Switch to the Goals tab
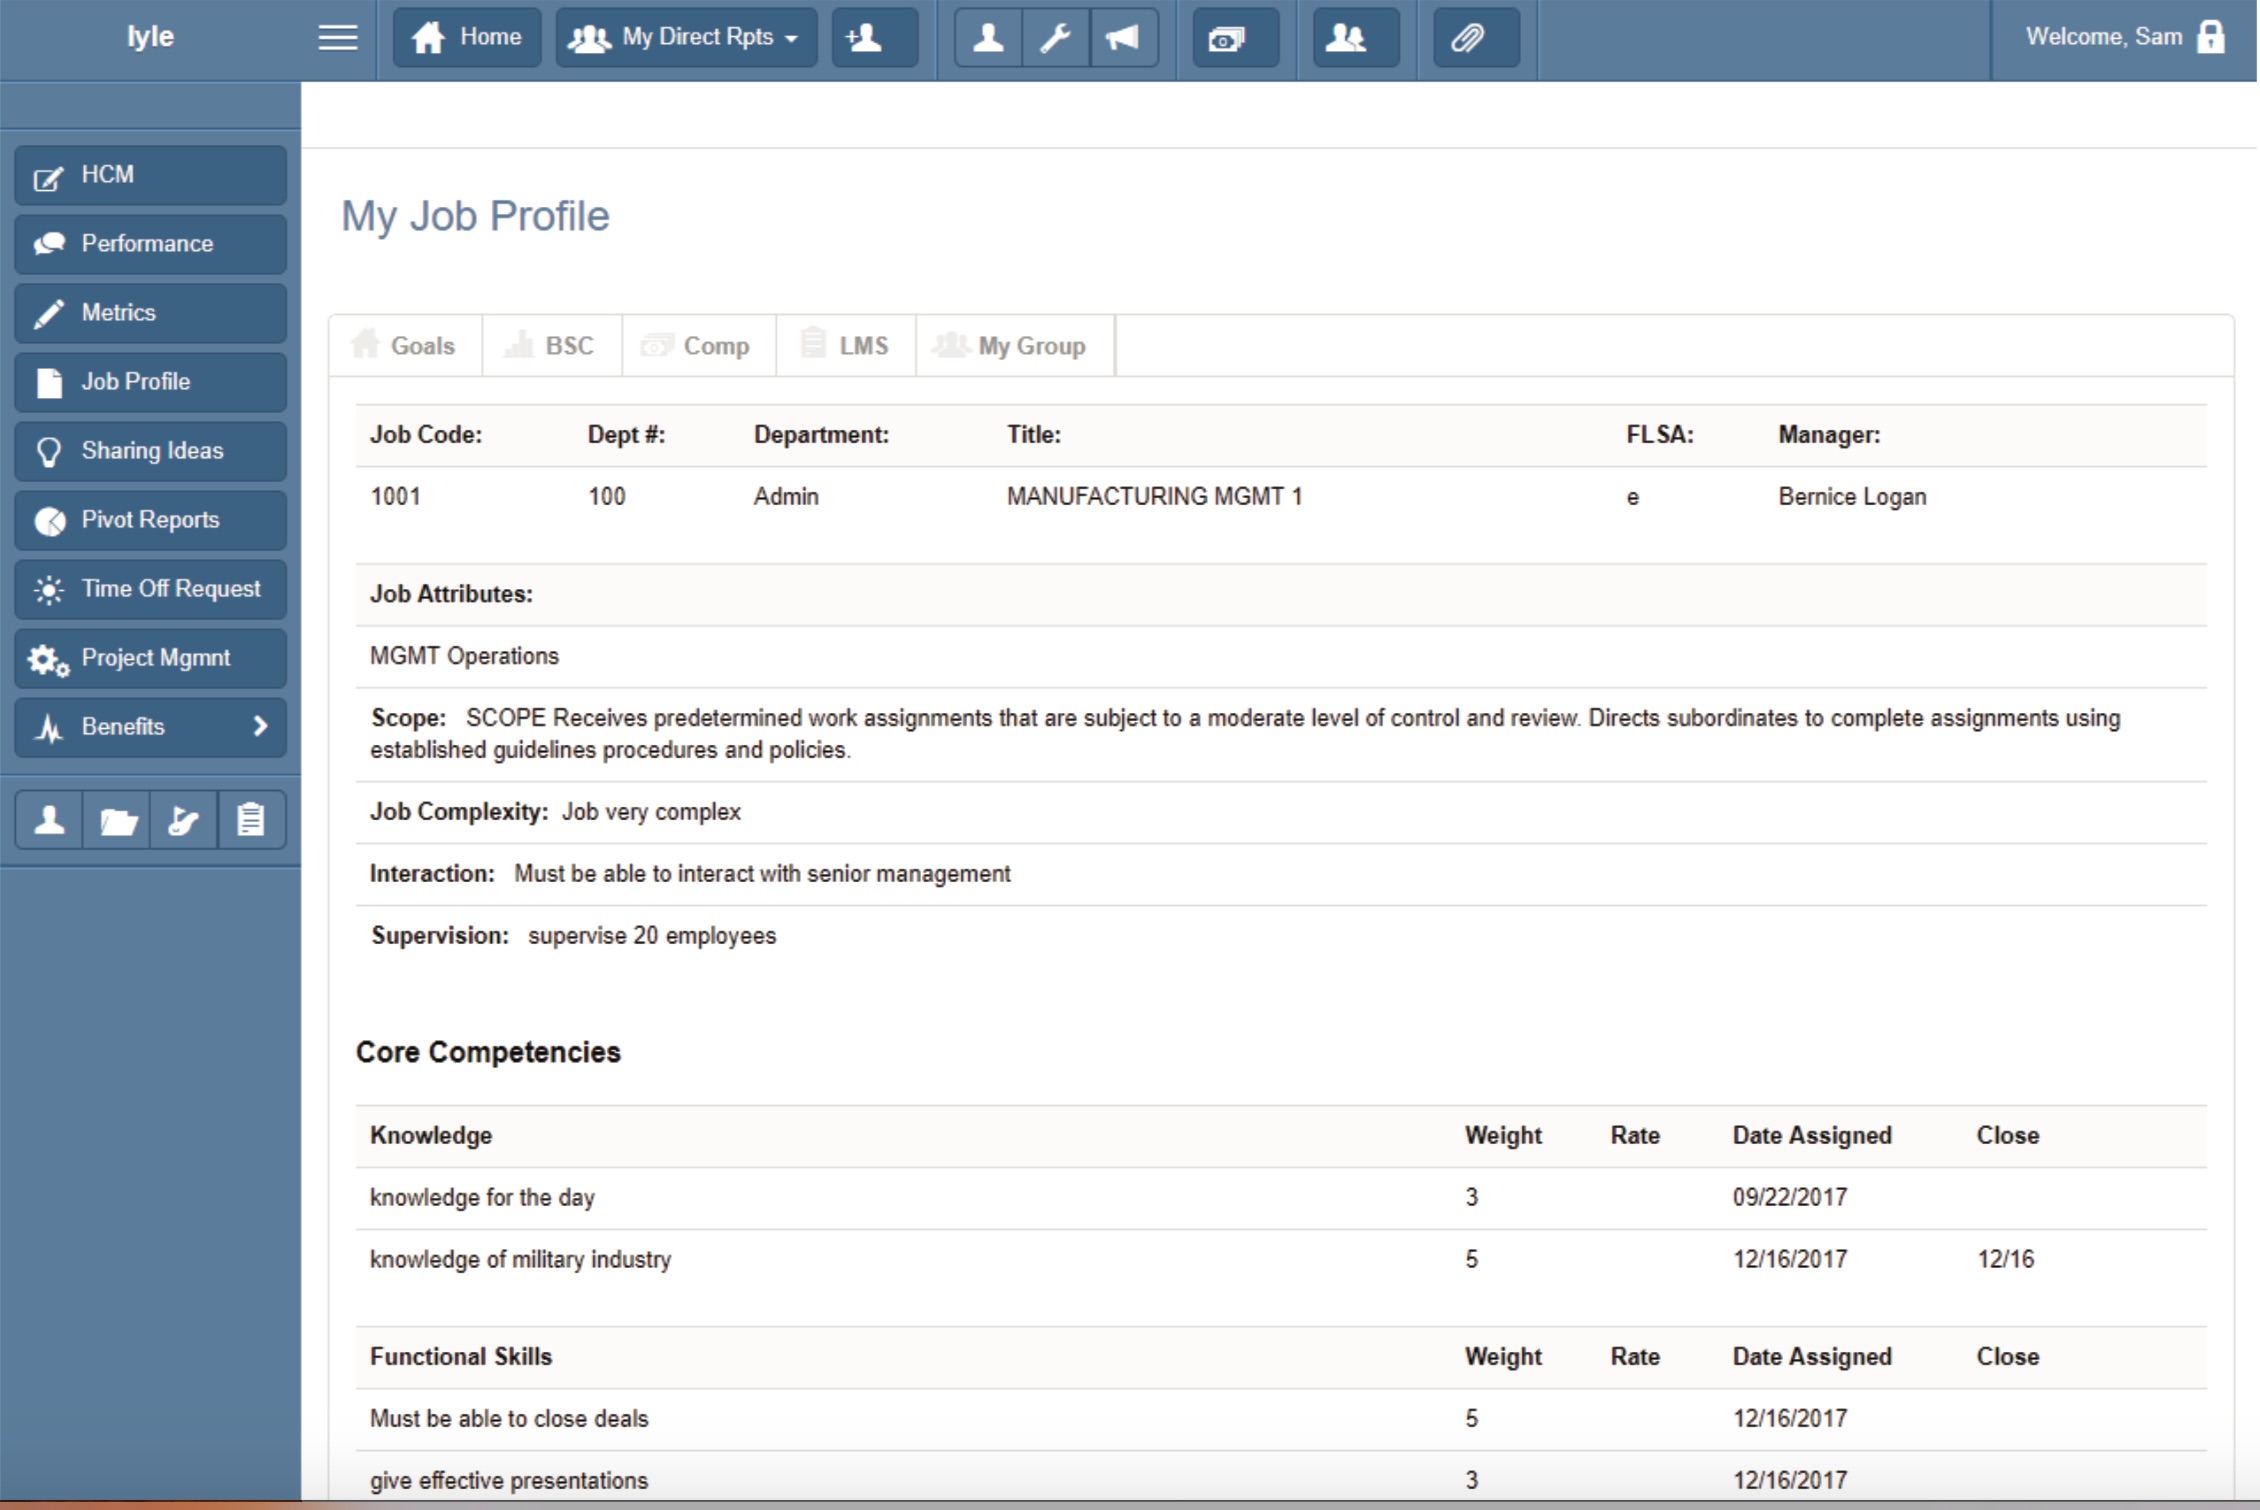The width and height of the screenshot is (2260, 1510). coord(405,346)
